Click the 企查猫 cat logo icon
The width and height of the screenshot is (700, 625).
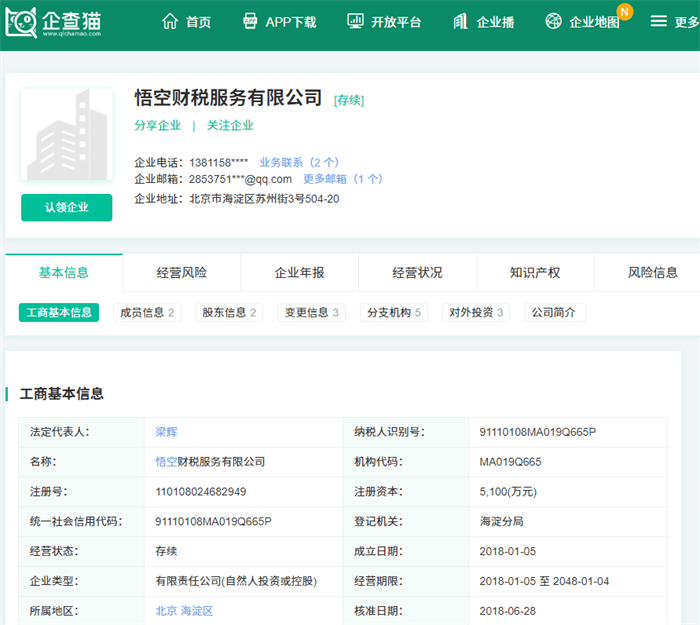pyautogui.click(x=21, y=22)
